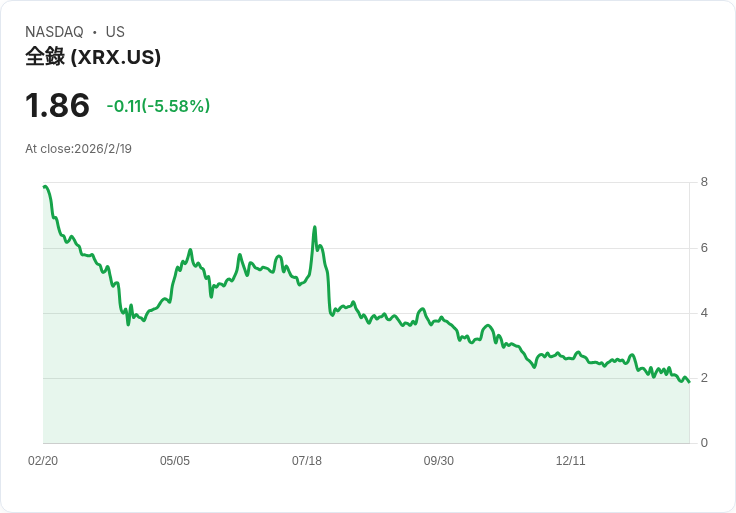
Task: Click the -0.11(-5.58%) price change
Action: point(158,106)
